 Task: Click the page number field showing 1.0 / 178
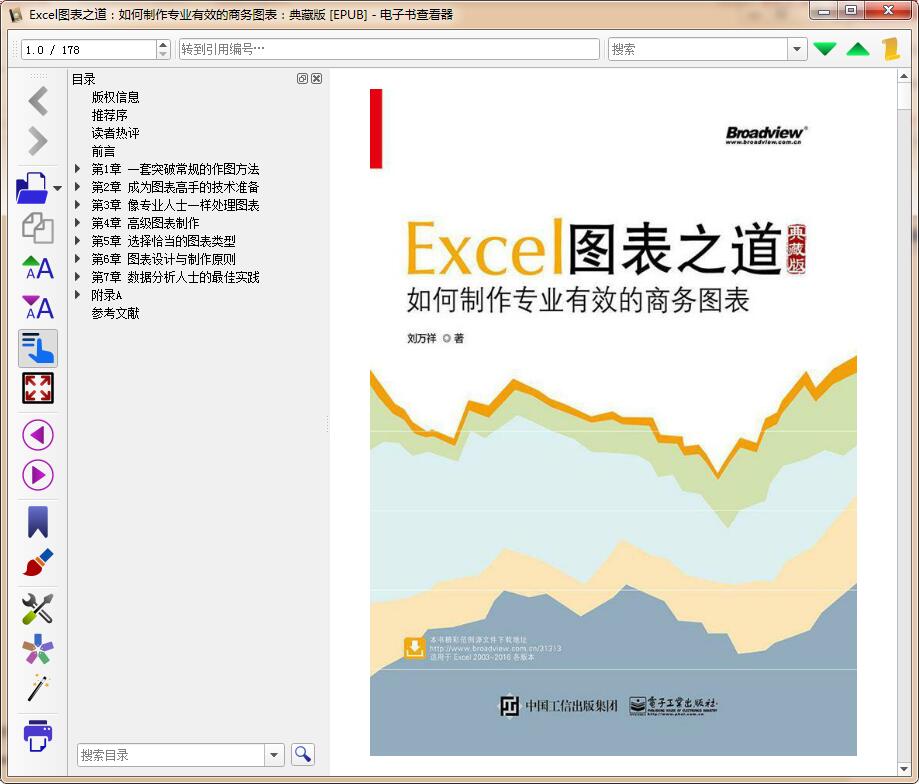pos(89,49)
